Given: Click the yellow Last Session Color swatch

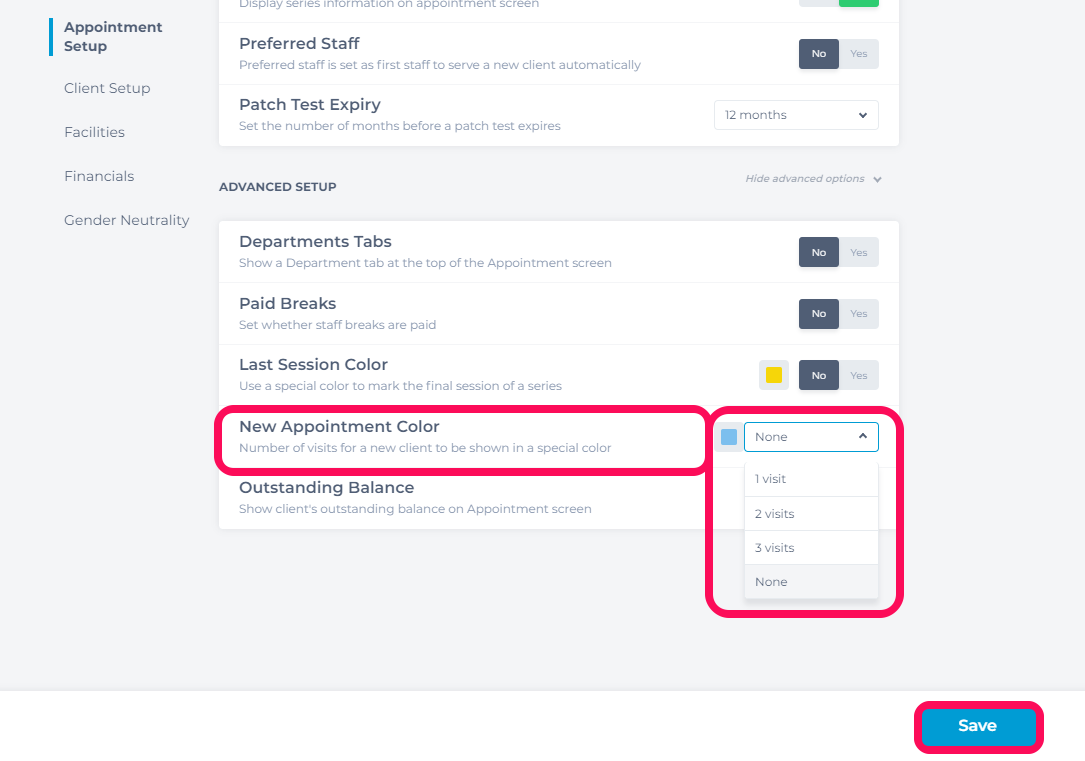Looking at the screenshot, I should pos(774,375).
